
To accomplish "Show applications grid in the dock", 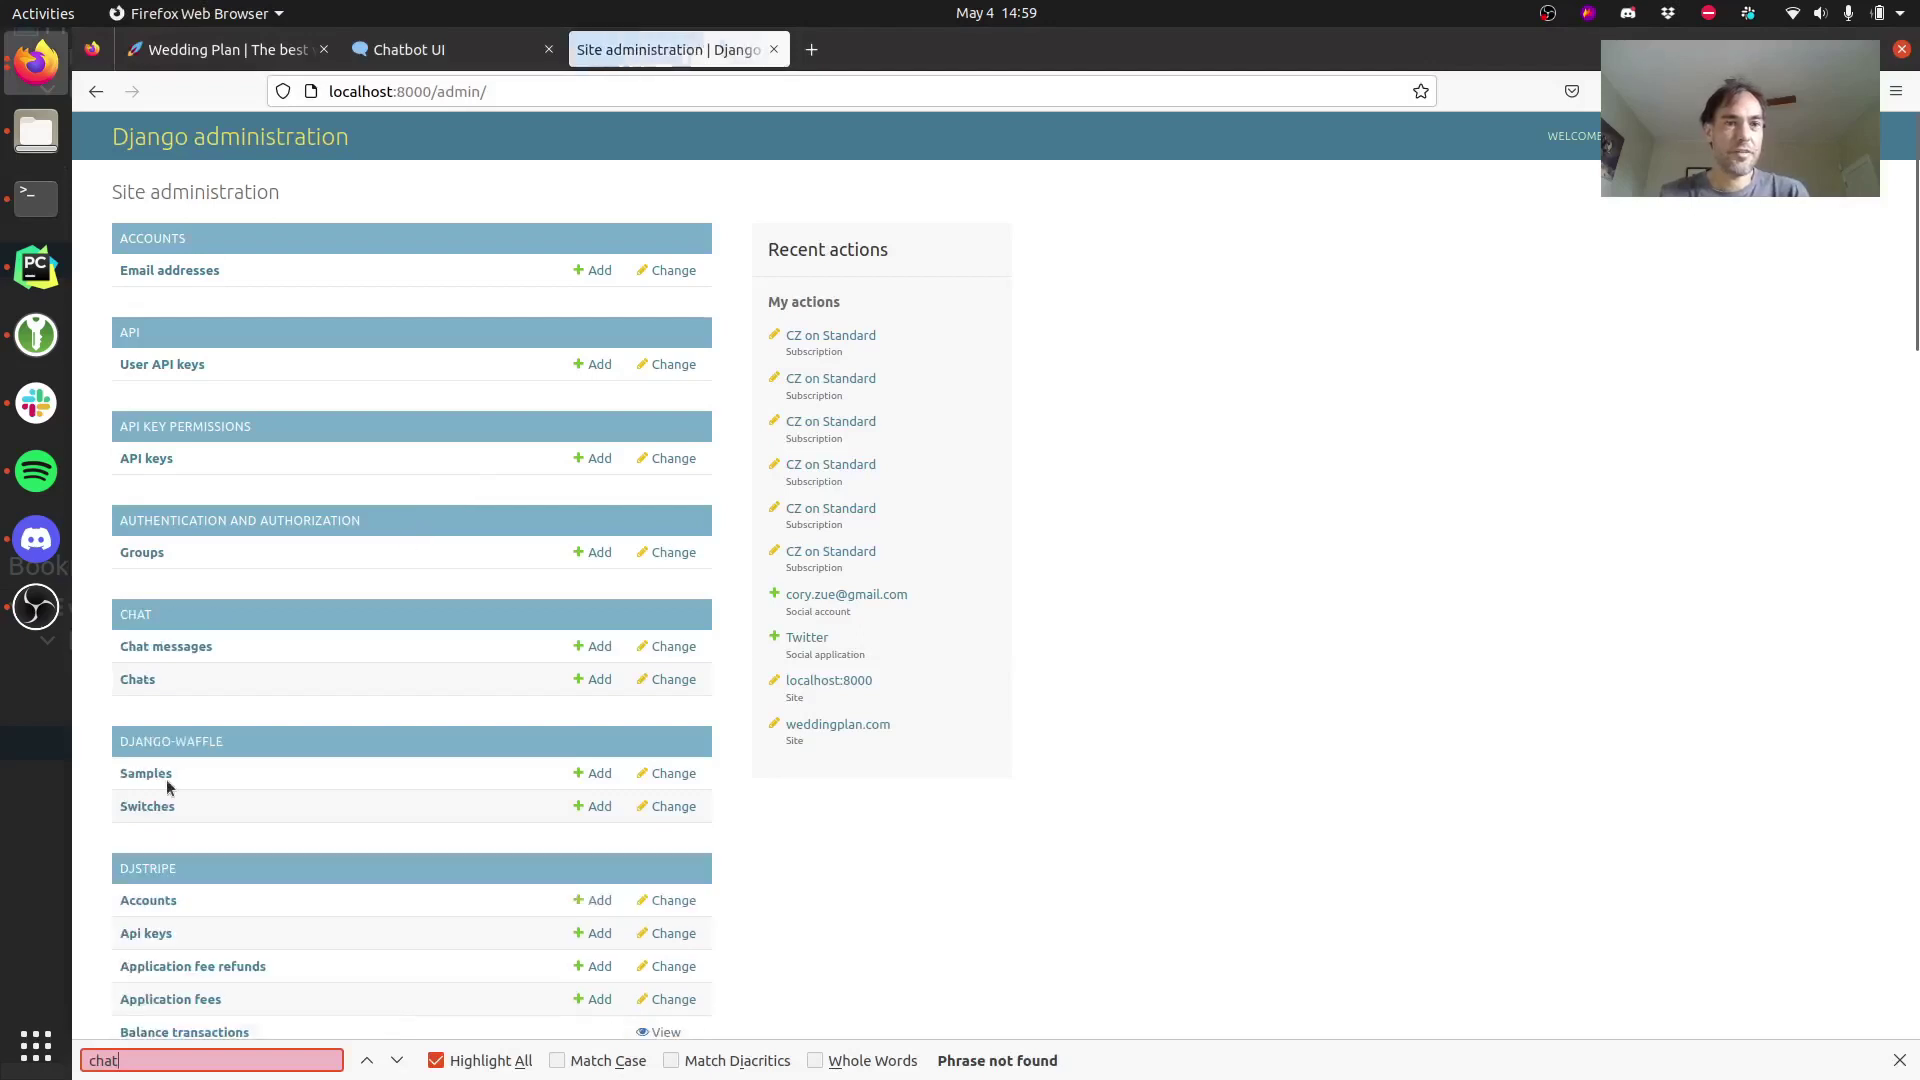I will (x=36, y=1045).
